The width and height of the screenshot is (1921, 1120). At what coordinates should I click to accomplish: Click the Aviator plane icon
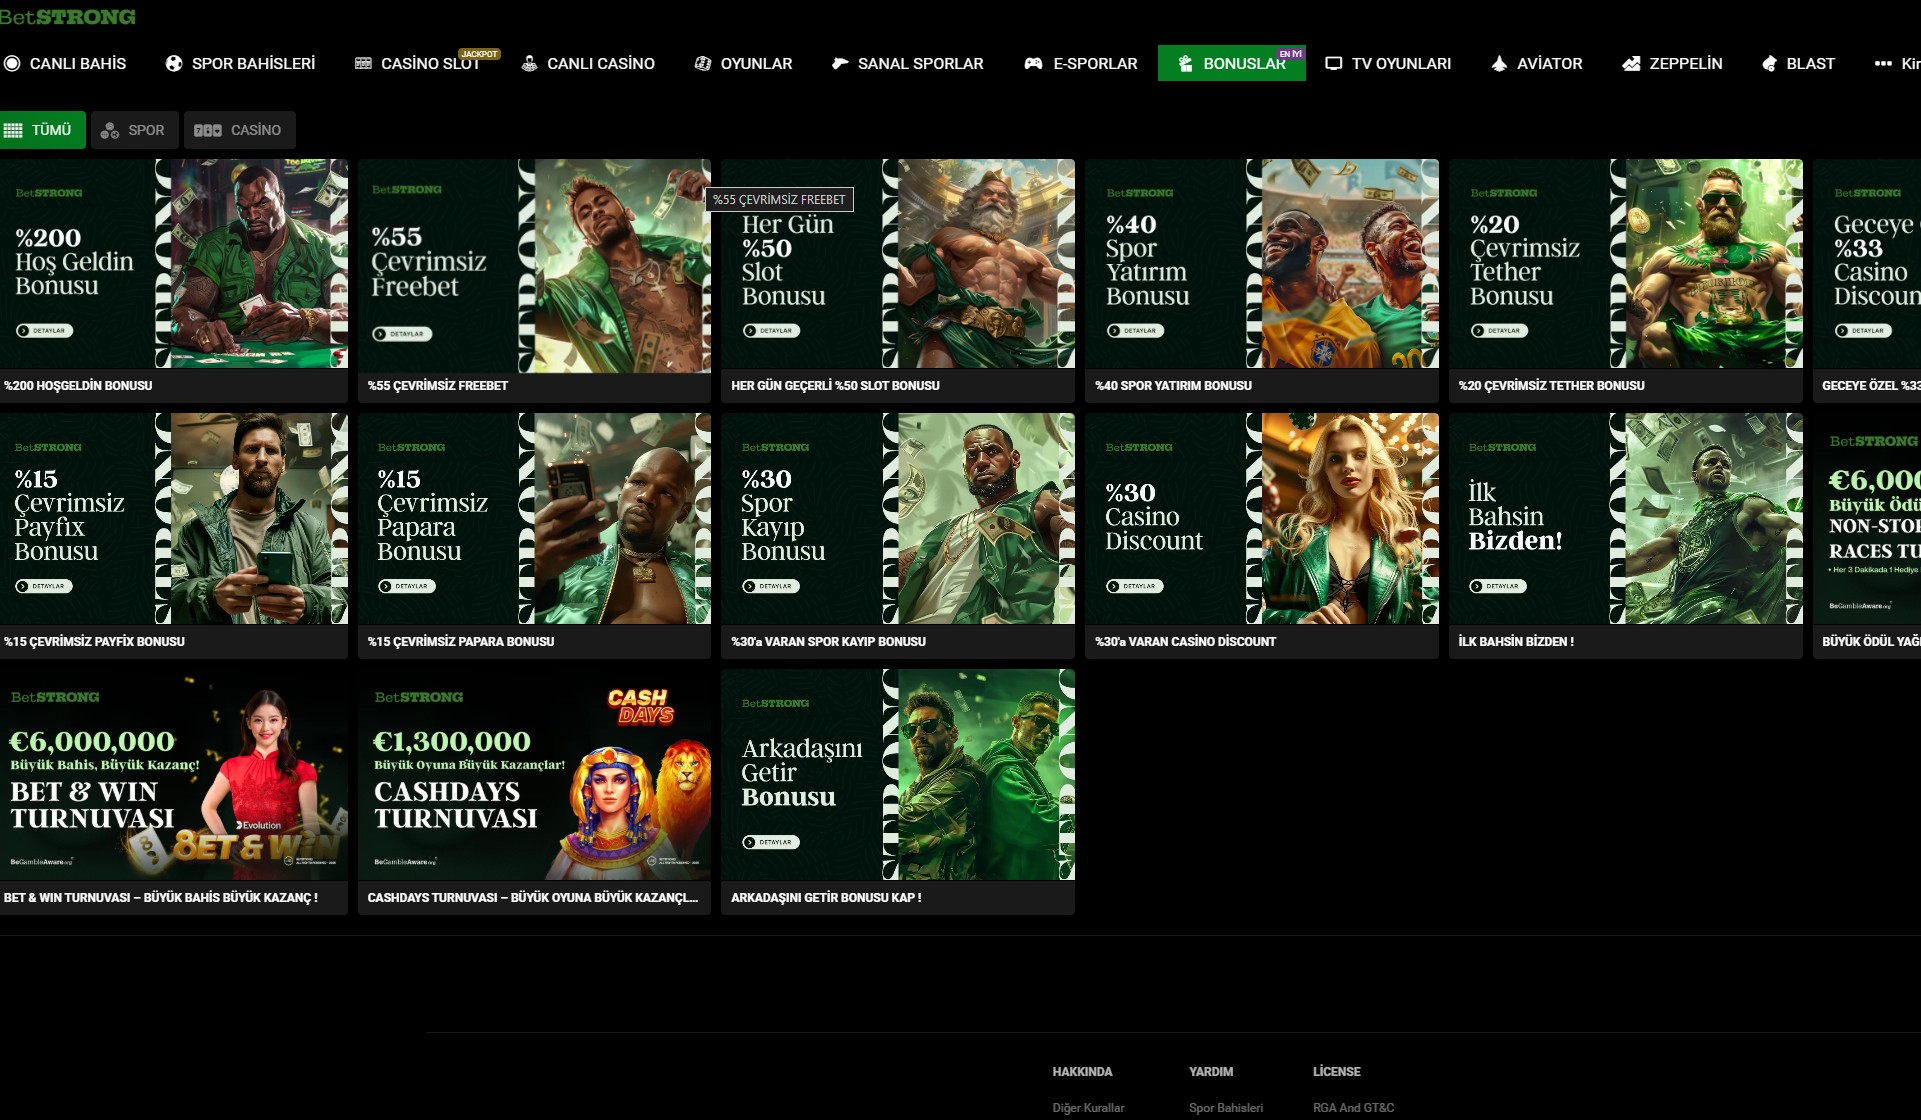[1499, 63]
